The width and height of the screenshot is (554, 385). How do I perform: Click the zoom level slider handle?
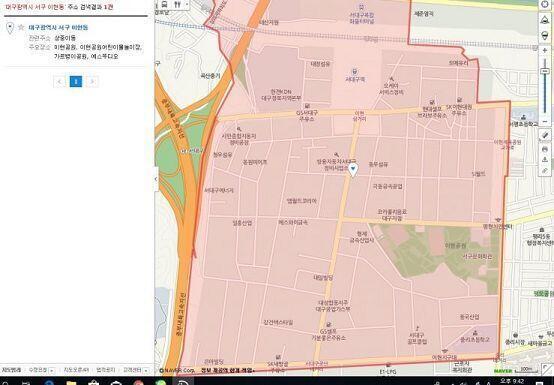544,71
